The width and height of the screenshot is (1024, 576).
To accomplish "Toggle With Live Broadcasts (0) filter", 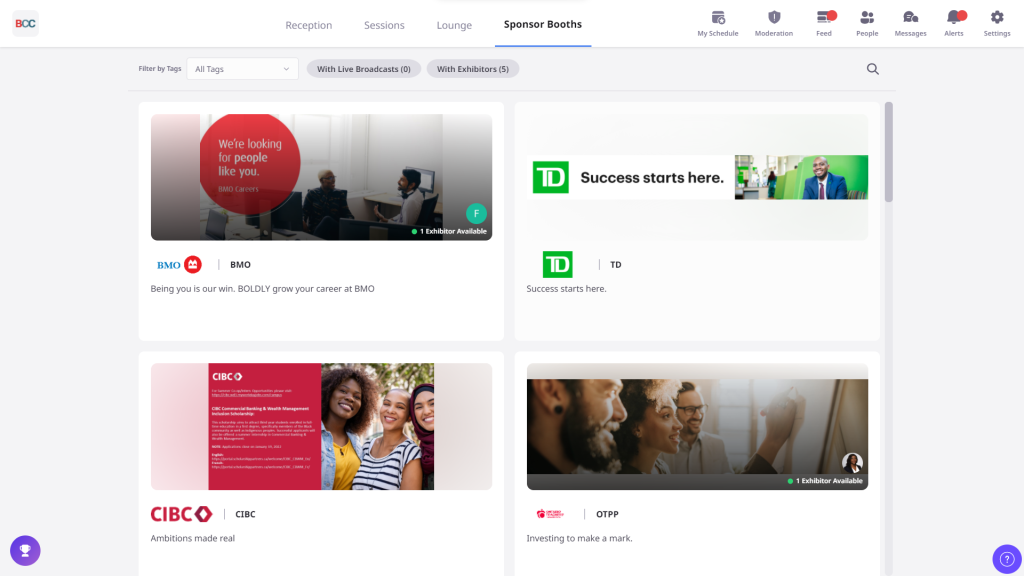I will tap(364, 69).
